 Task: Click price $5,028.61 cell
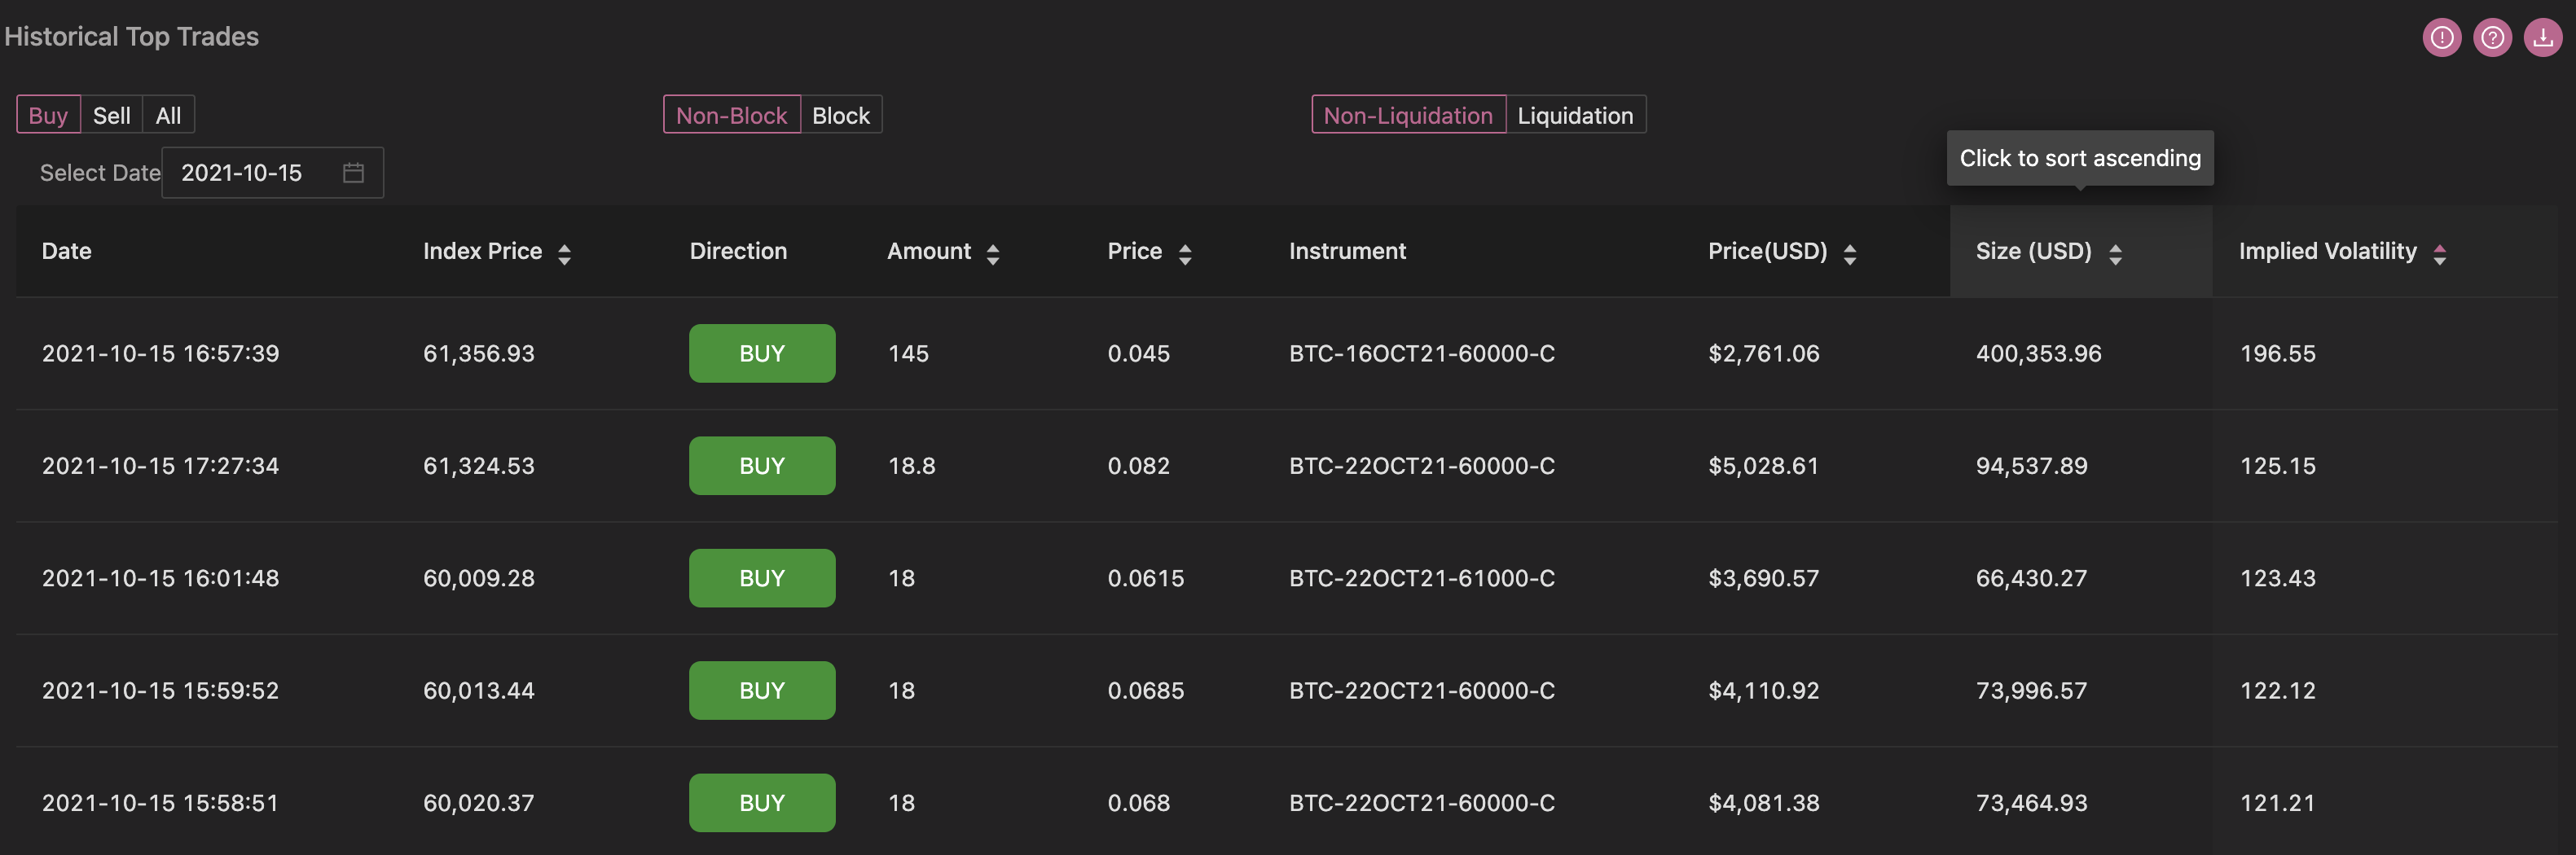pos(1763,466)
